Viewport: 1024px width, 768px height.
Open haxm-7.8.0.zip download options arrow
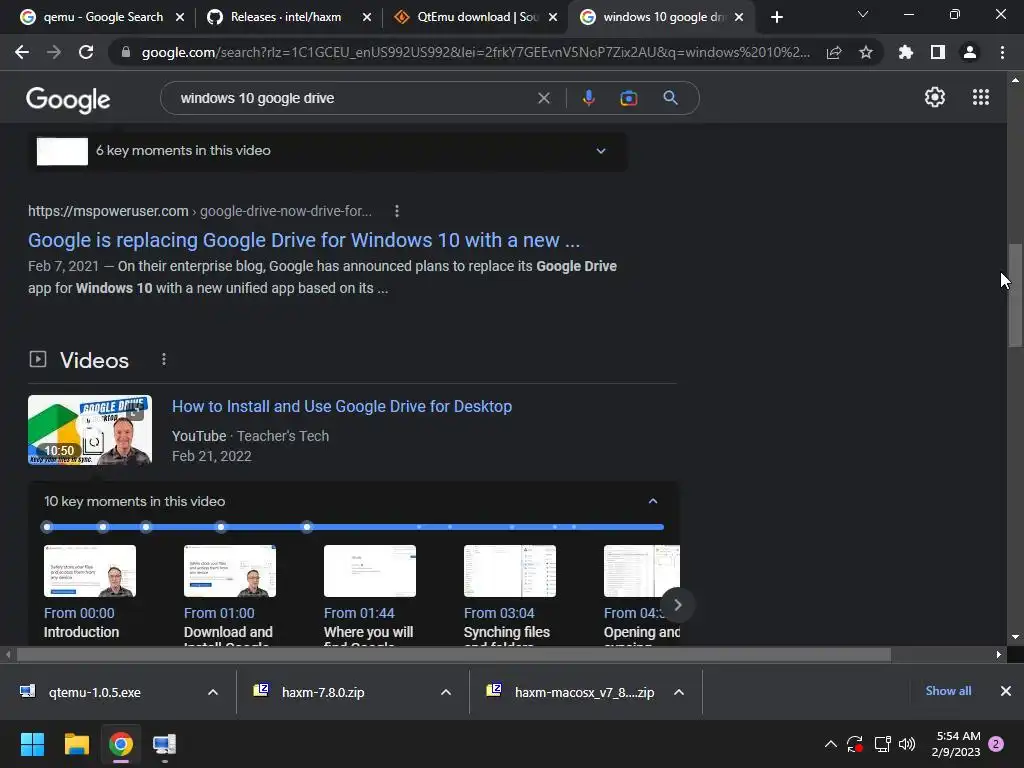point(446,692)
